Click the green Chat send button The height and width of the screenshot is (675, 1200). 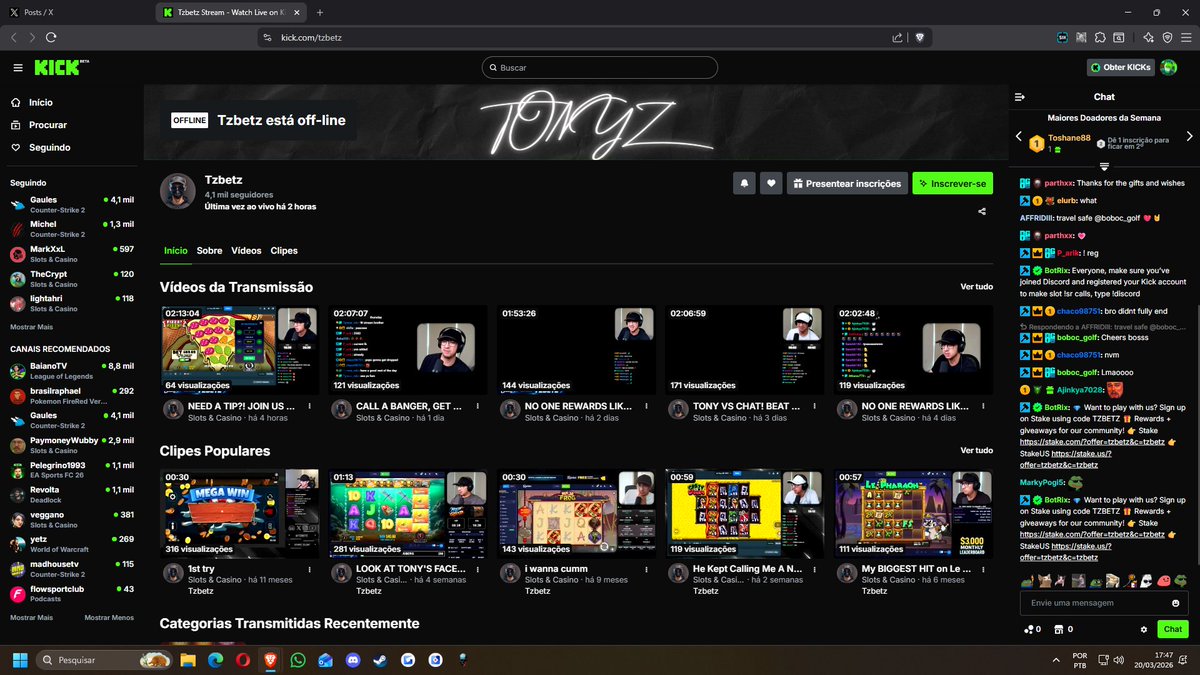click(1173, 629)
